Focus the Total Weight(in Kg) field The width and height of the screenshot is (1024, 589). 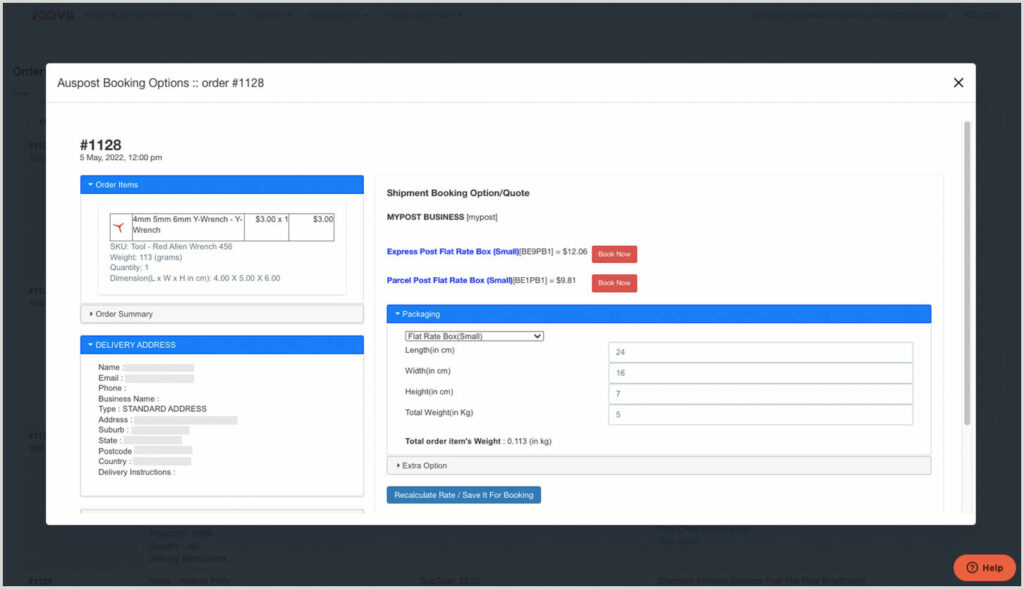(x=760, y=415)
